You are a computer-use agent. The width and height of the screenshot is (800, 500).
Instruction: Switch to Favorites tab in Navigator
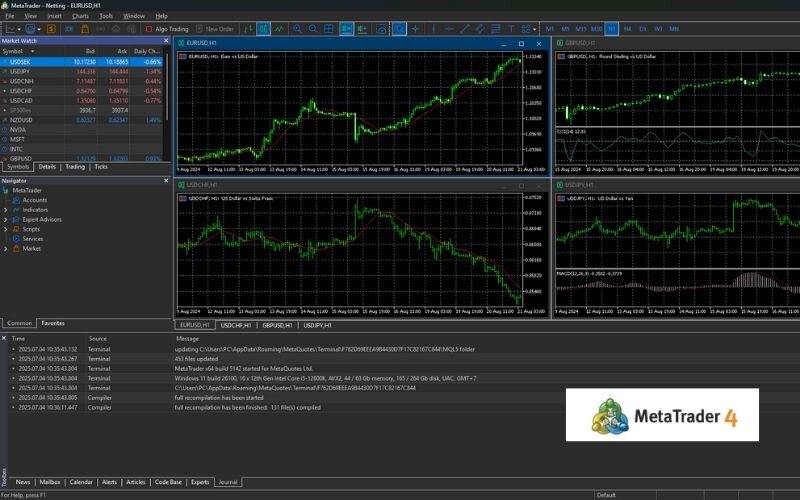tap(53, 323)
